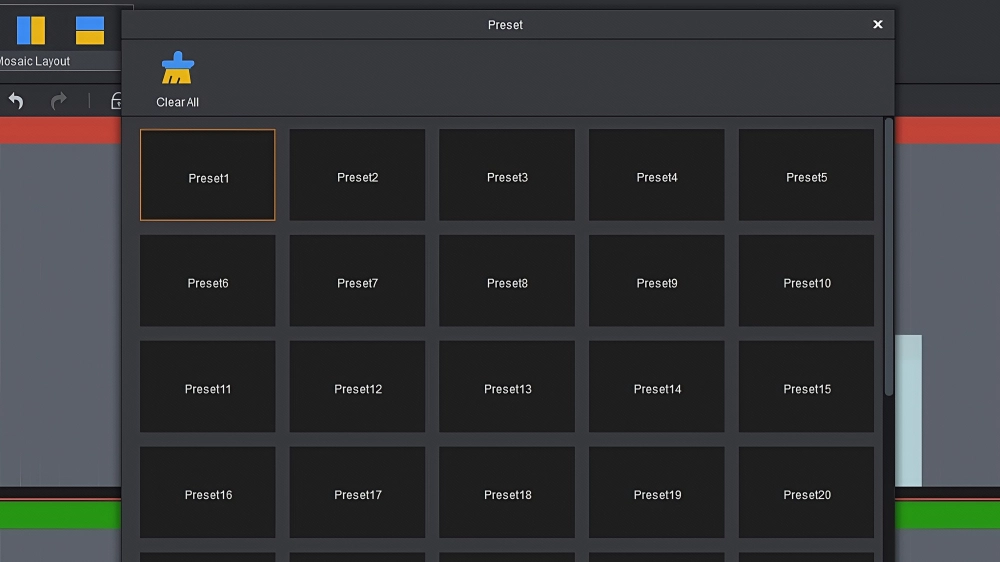This screenshot has height=562, width=1000.
Task: Open the Preset16 tile
Action: [x=207, y=492]
